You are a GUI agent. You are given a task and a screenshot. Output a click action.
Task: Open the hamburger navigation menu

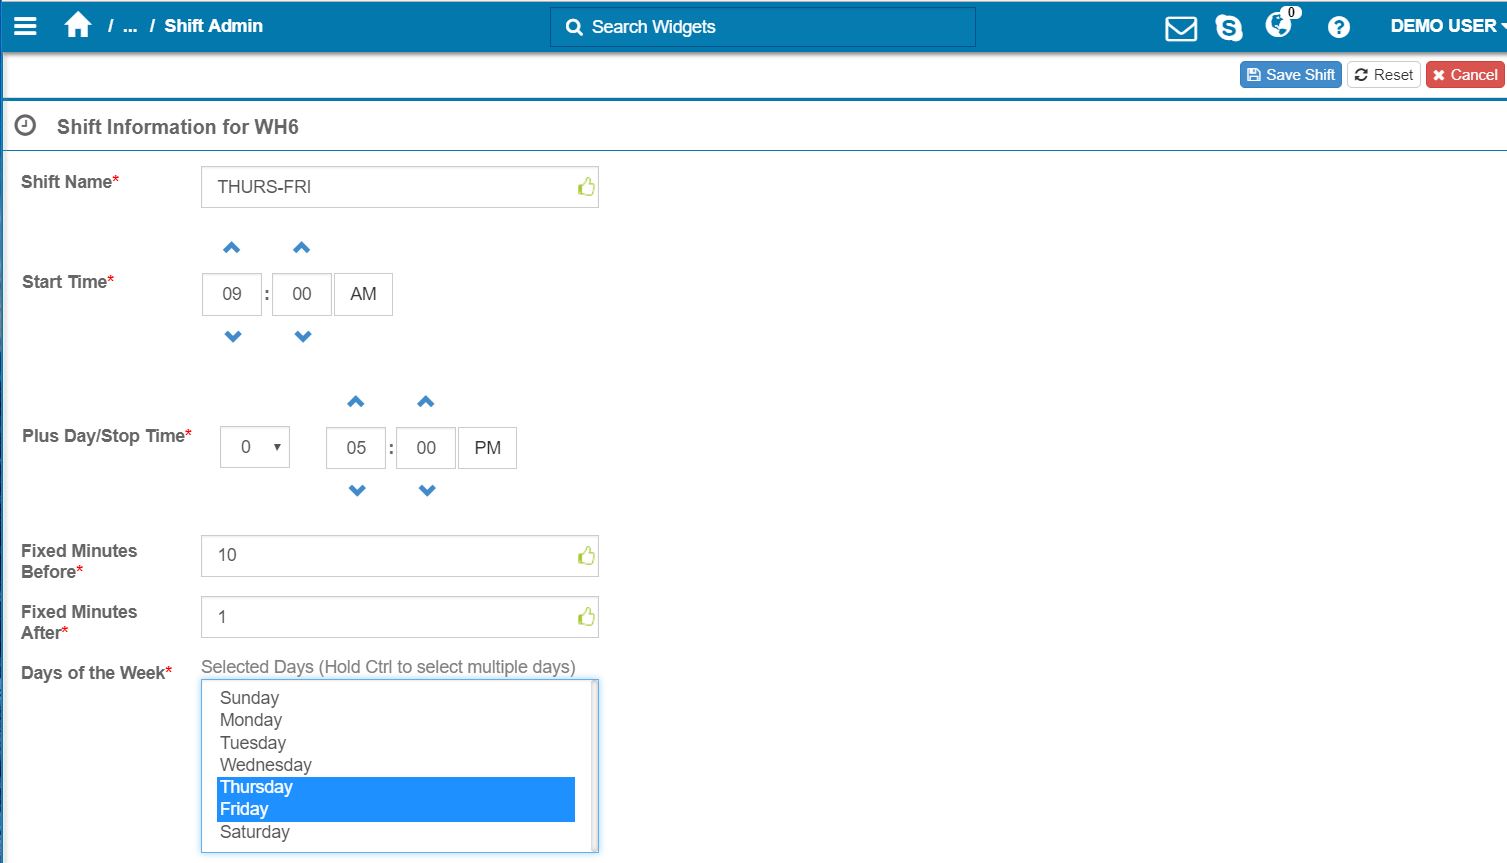(25, 26)
